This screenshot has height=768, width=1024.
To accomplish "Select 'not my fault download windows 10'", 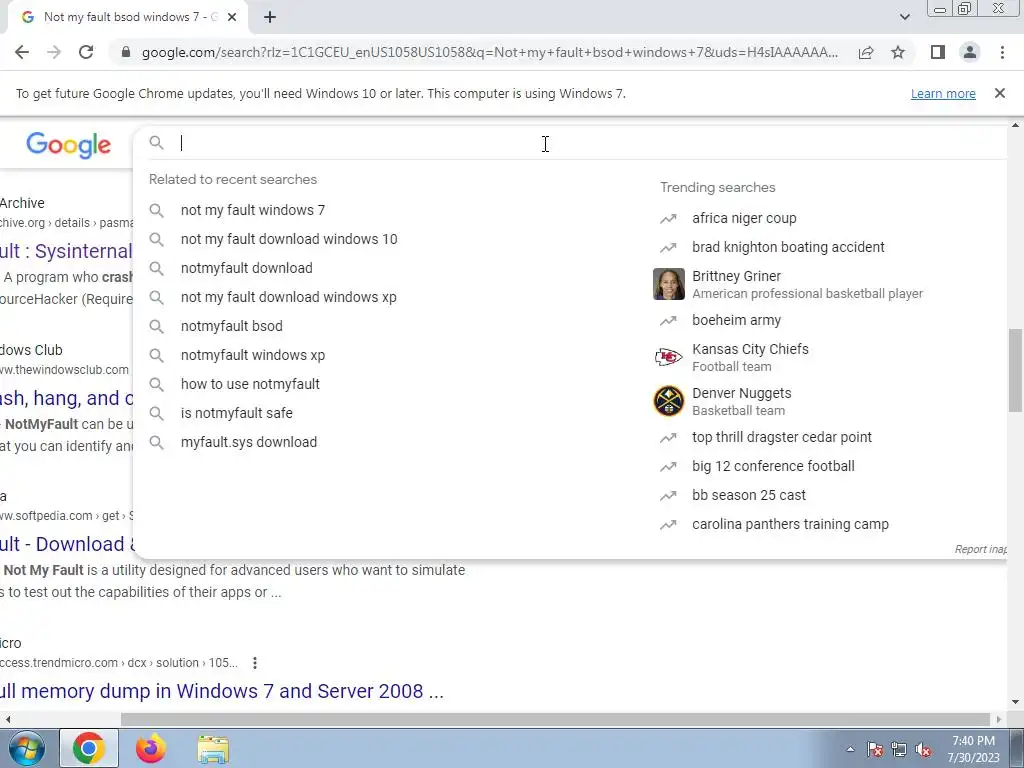I will (x=289, y=239).
